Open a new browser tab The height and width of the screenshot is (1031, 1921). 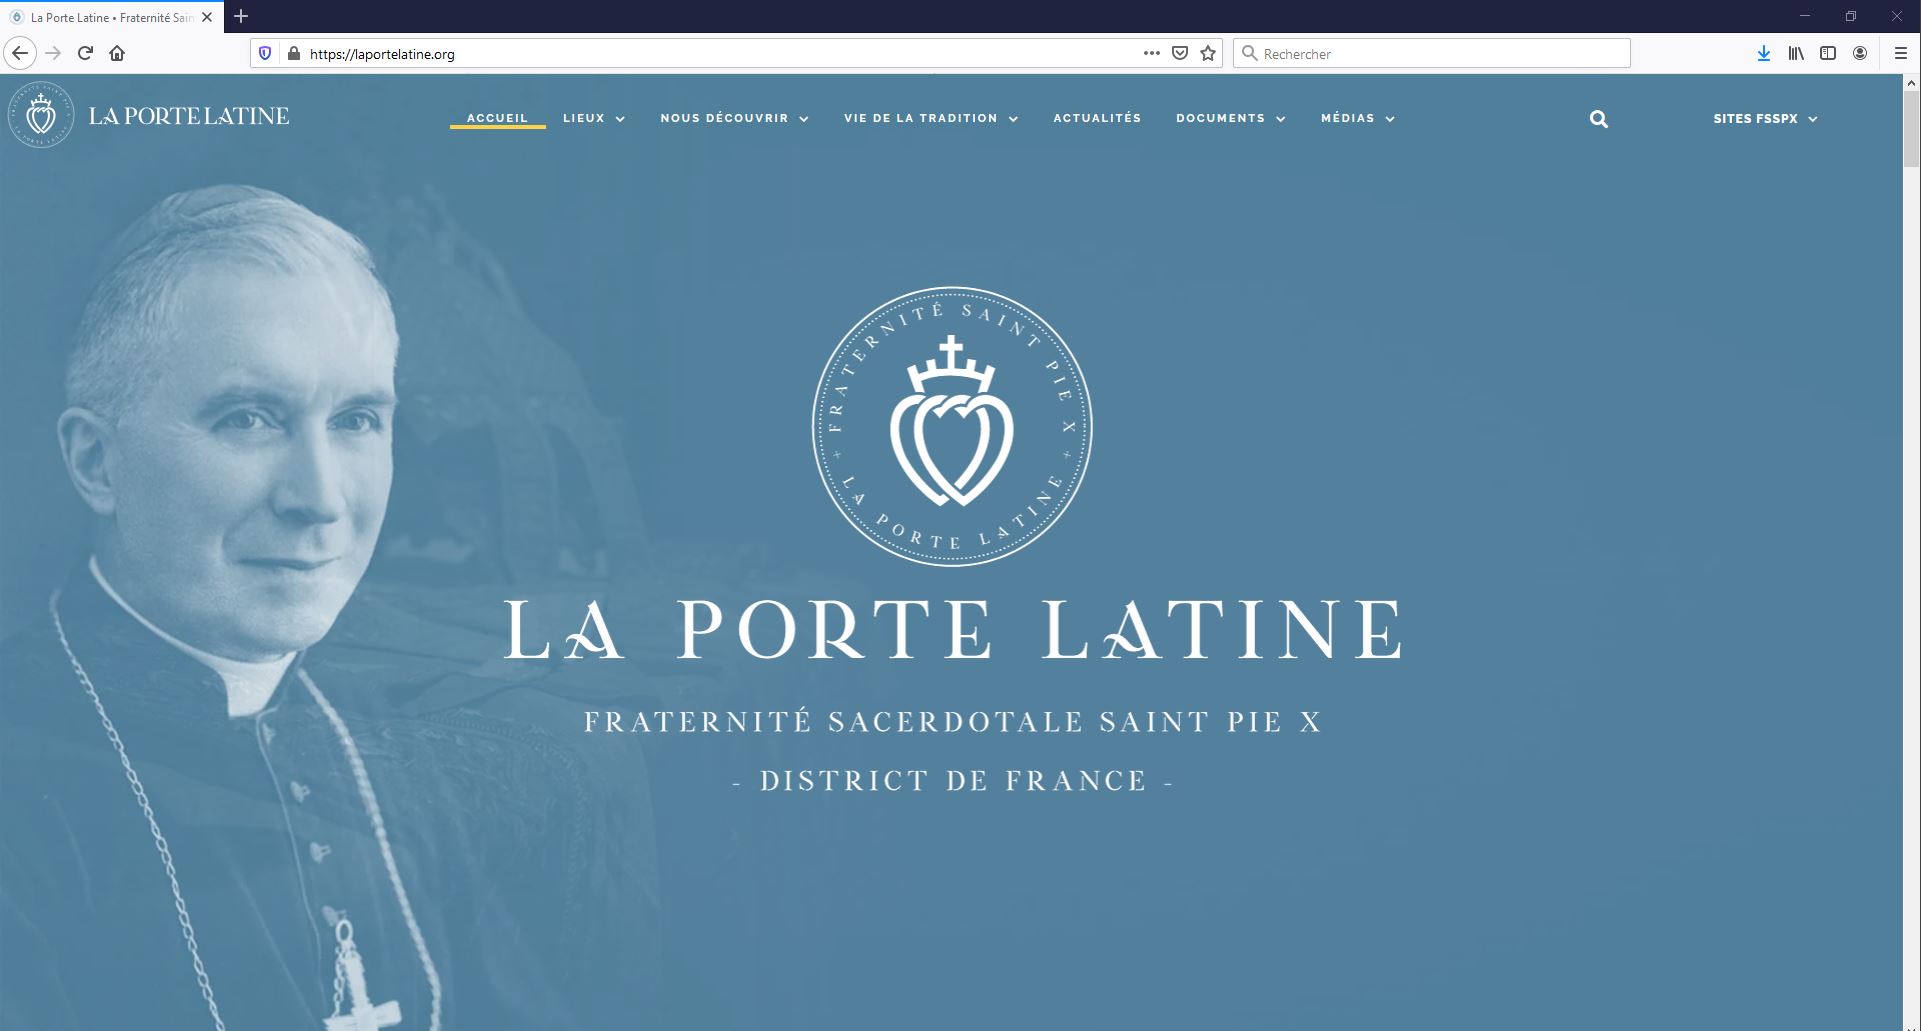pos(241,16)
